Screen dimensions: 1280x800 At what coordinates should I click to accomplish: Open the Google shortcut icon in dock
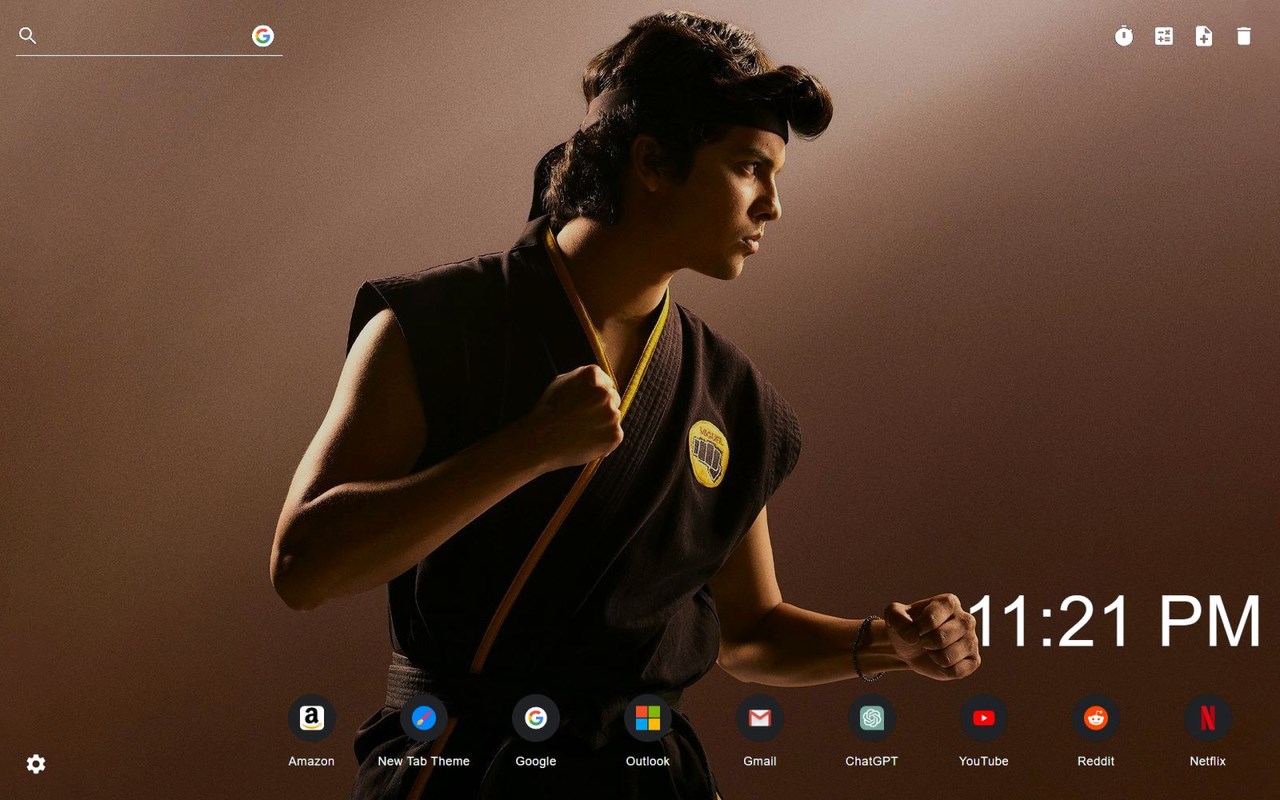(536, 718)
